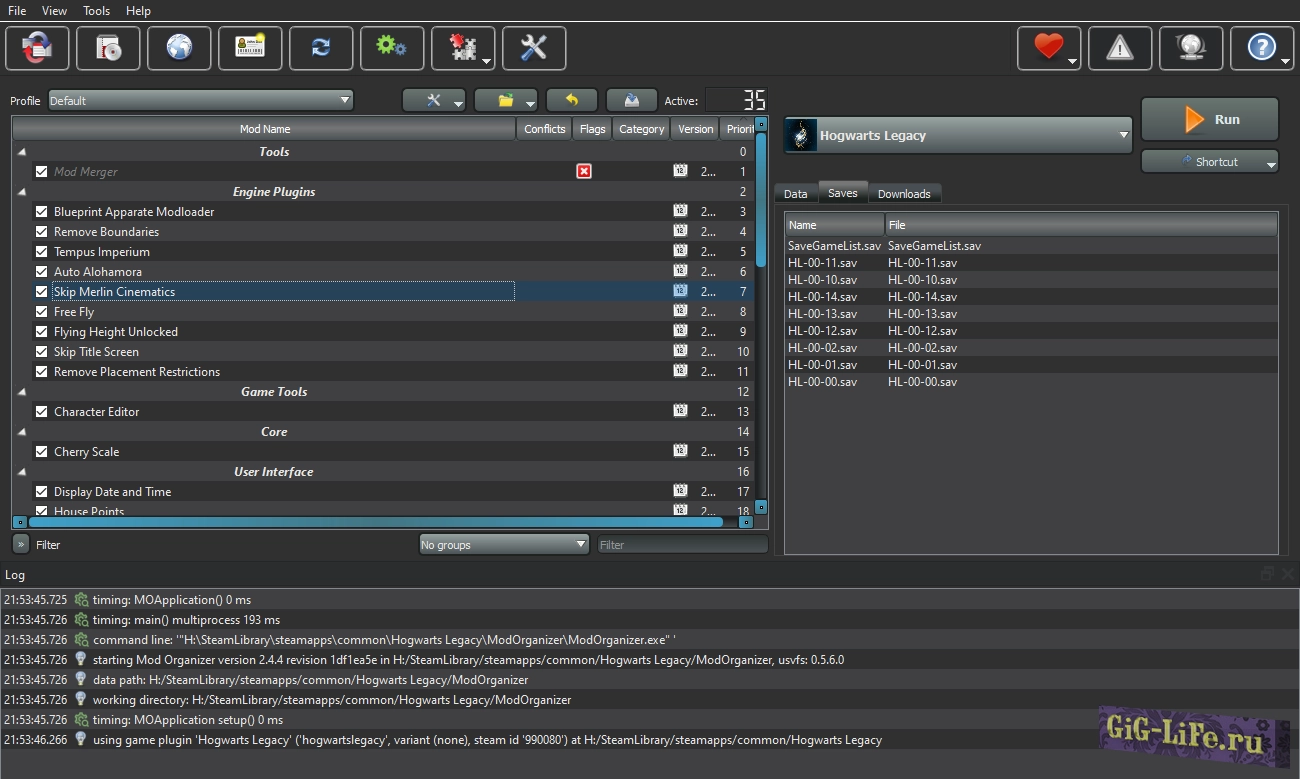Screen dimensions: 1300x779
Task: Click the warning triangle notifications icon
Action: [1120, 48]
